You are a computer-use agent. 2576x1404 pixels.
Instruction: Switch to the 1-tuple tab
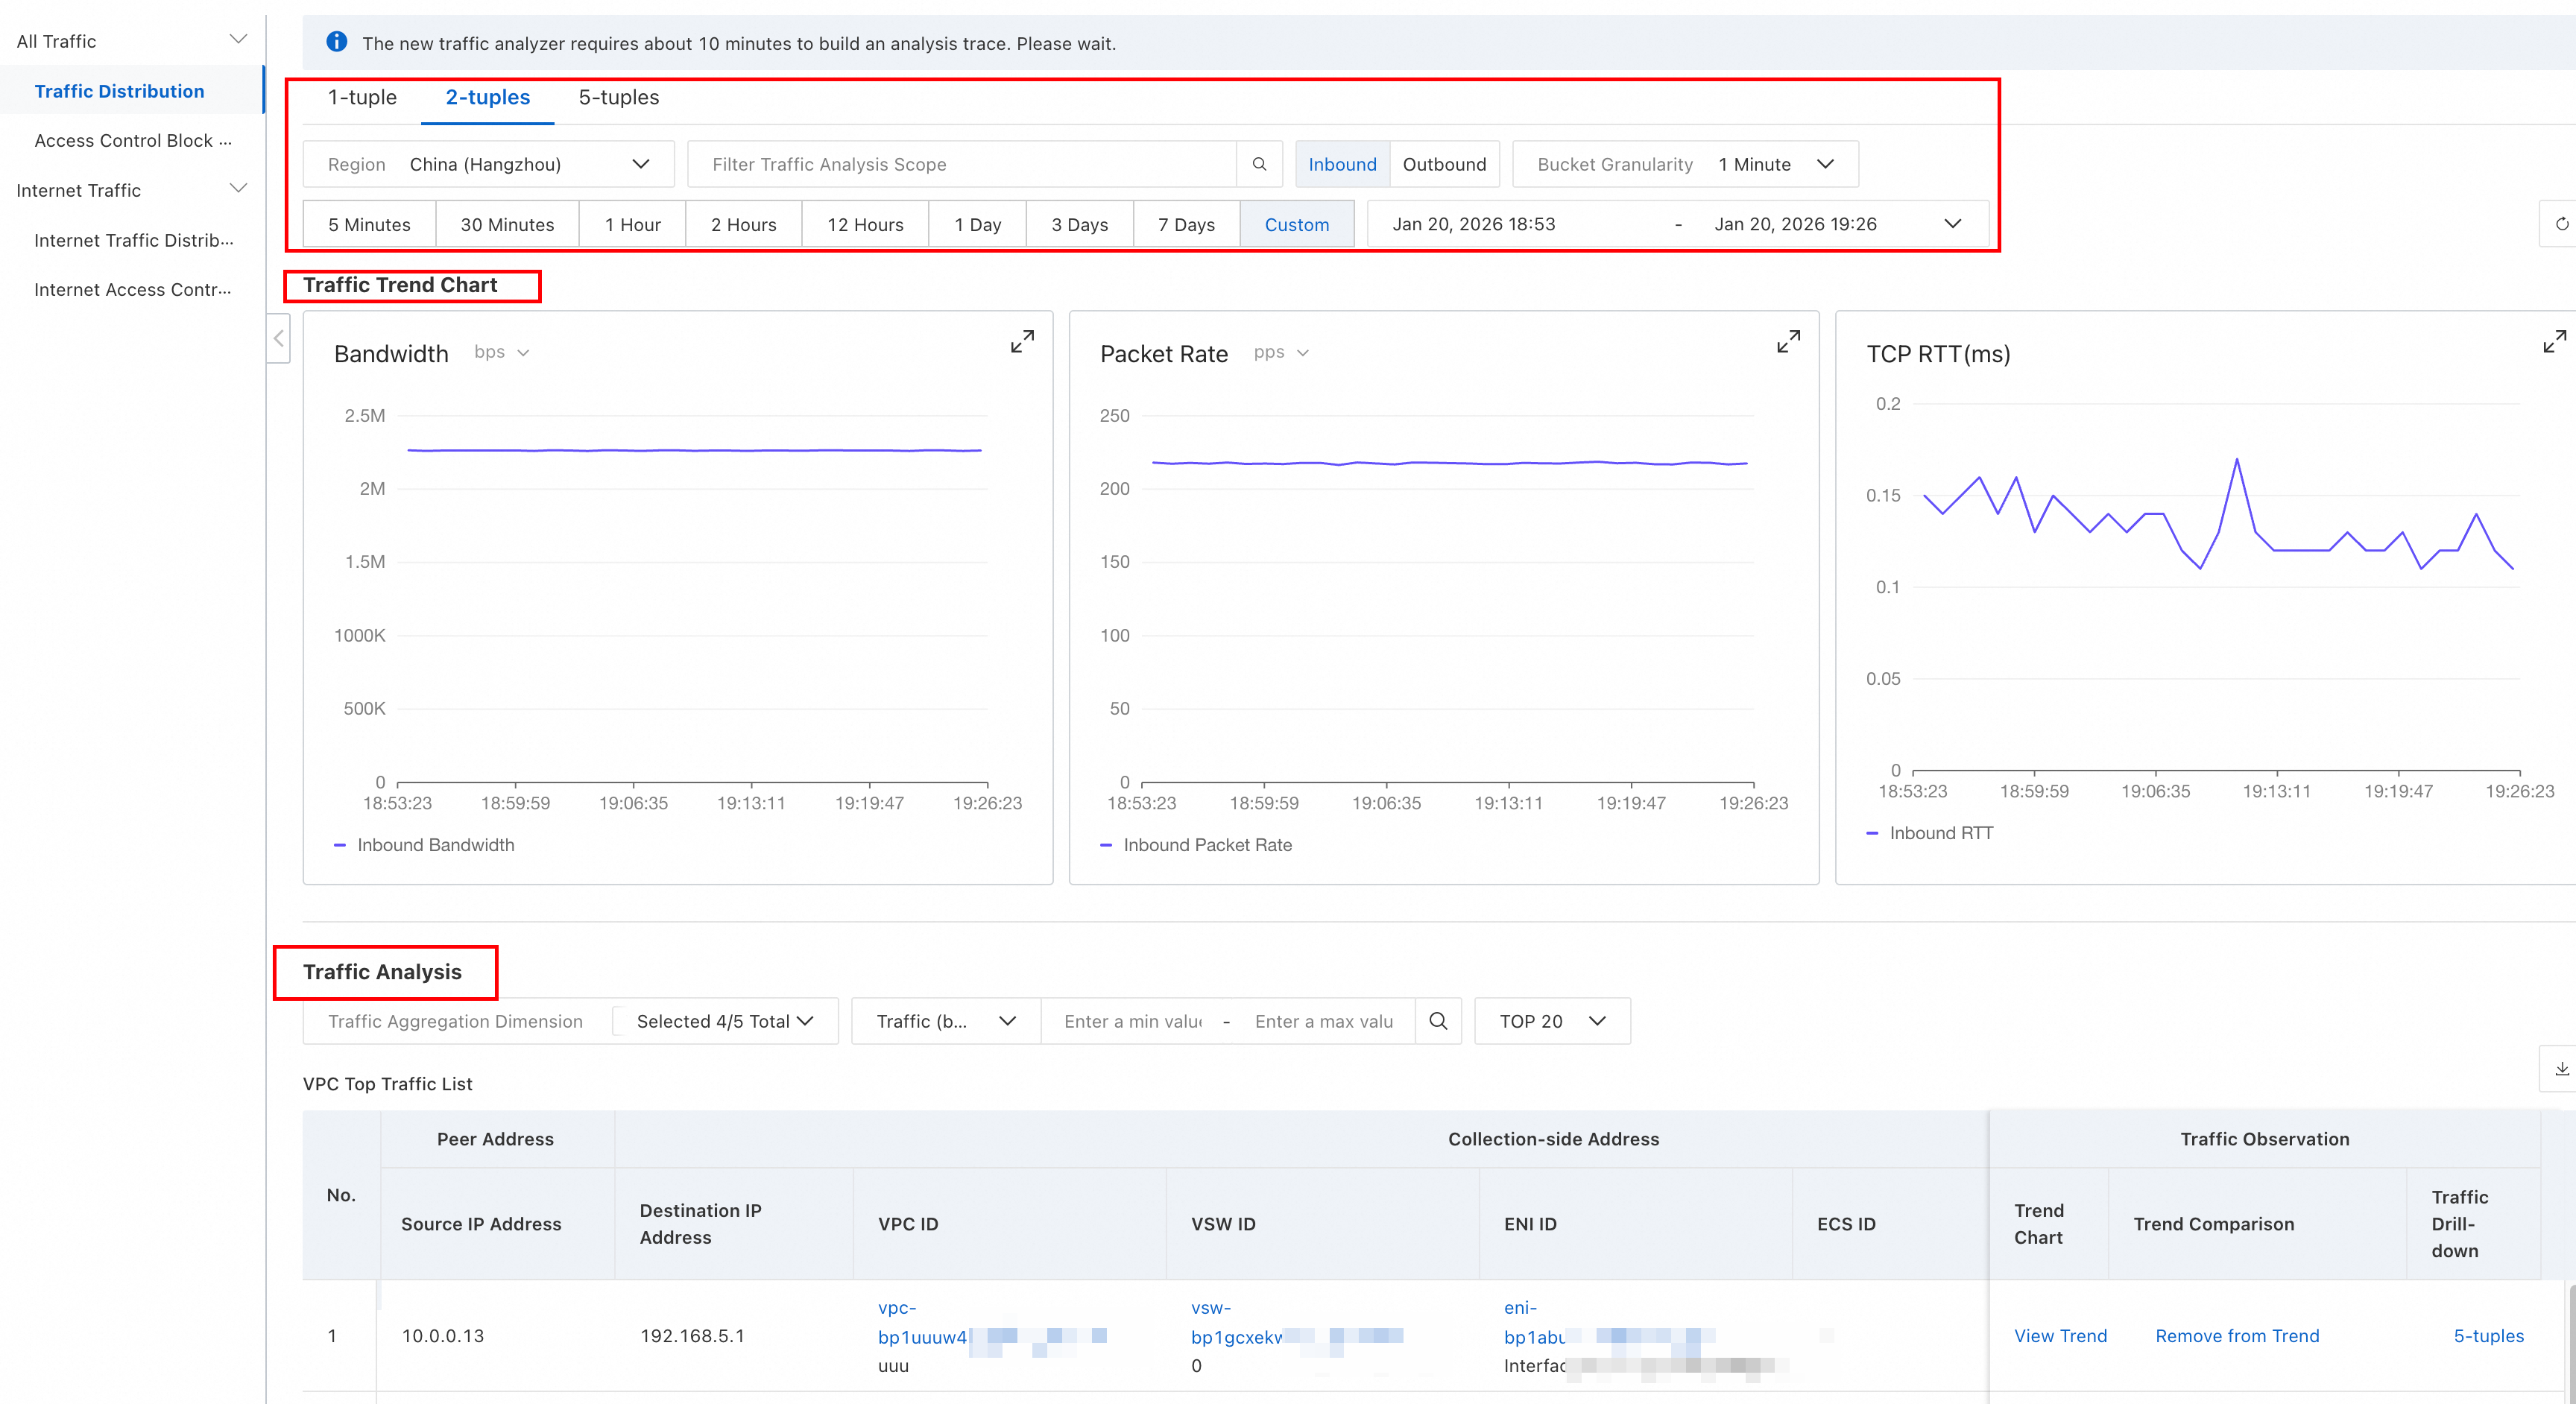[x=362, y=97]
